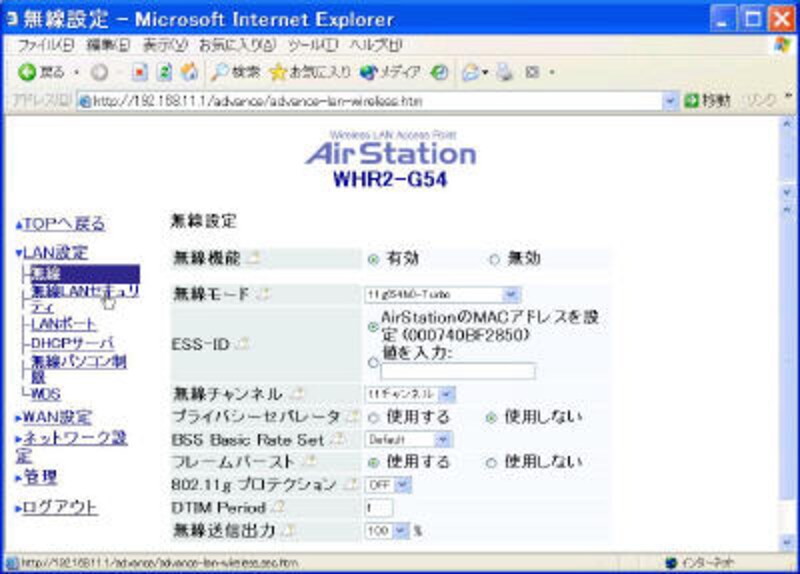Open the 無線チャンネル dropdown
The width and height of the screenshot is (800, 574).
pos(410,394)
